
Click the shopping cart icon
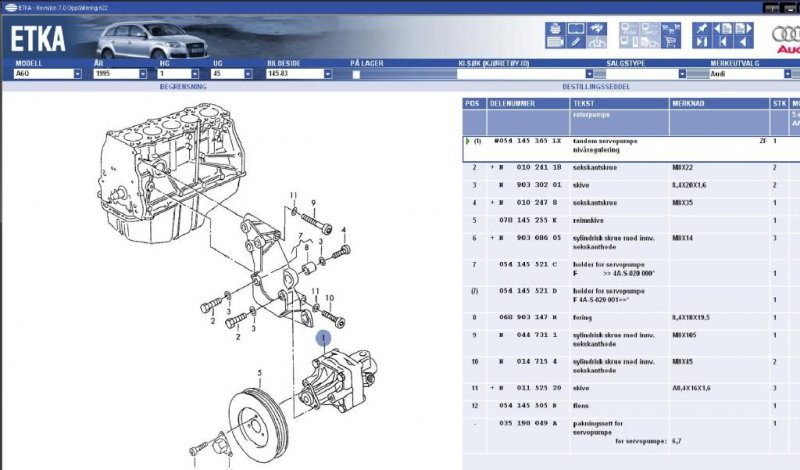click(x=671, y=42)
